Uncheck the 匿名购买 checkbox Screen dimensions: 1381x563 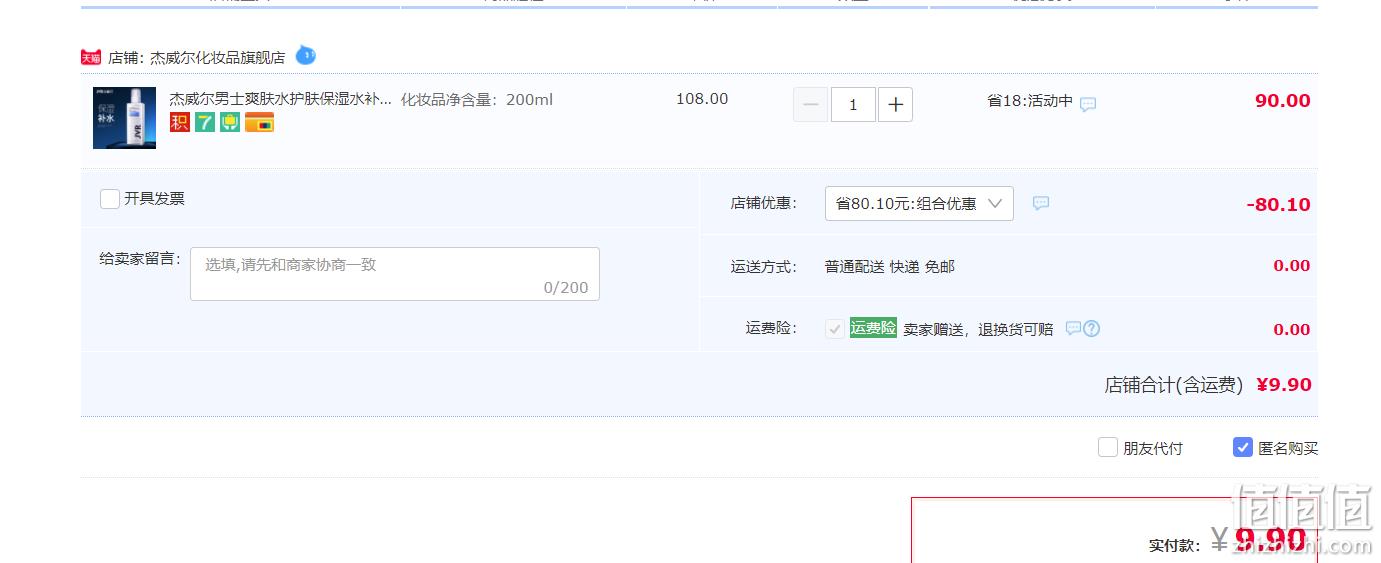[x=1243, y=447]
